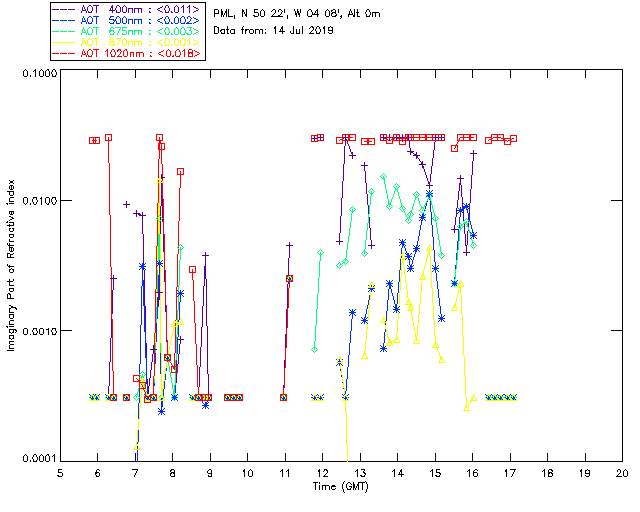
Task: Click the x-axis tick label 12
Action: pos(322,473)
